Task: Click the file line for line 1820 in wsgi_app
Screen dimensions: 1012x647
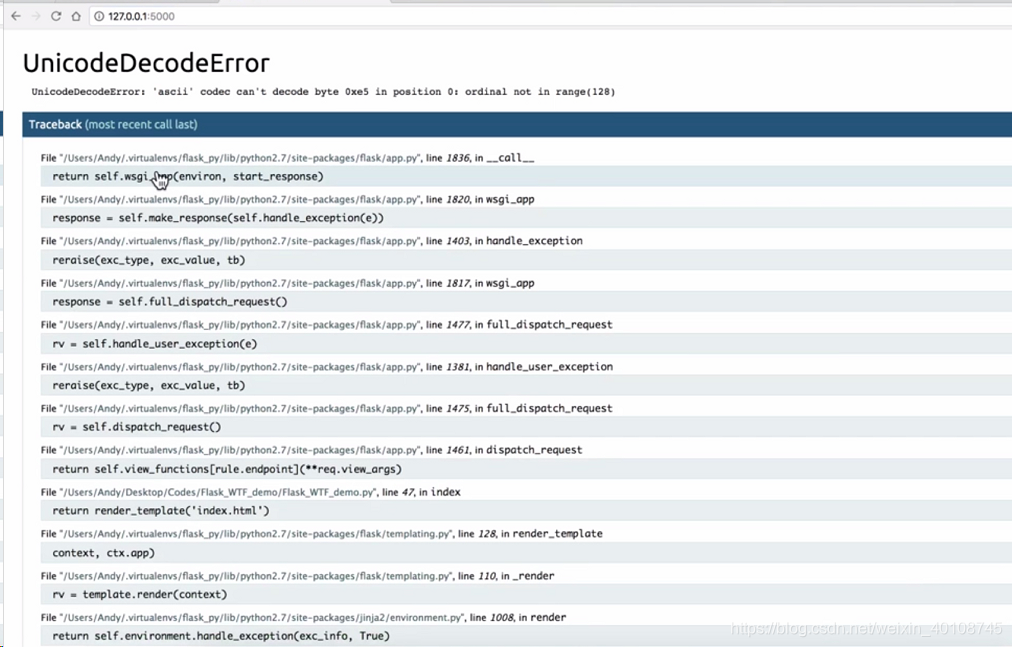Action: 287,200
